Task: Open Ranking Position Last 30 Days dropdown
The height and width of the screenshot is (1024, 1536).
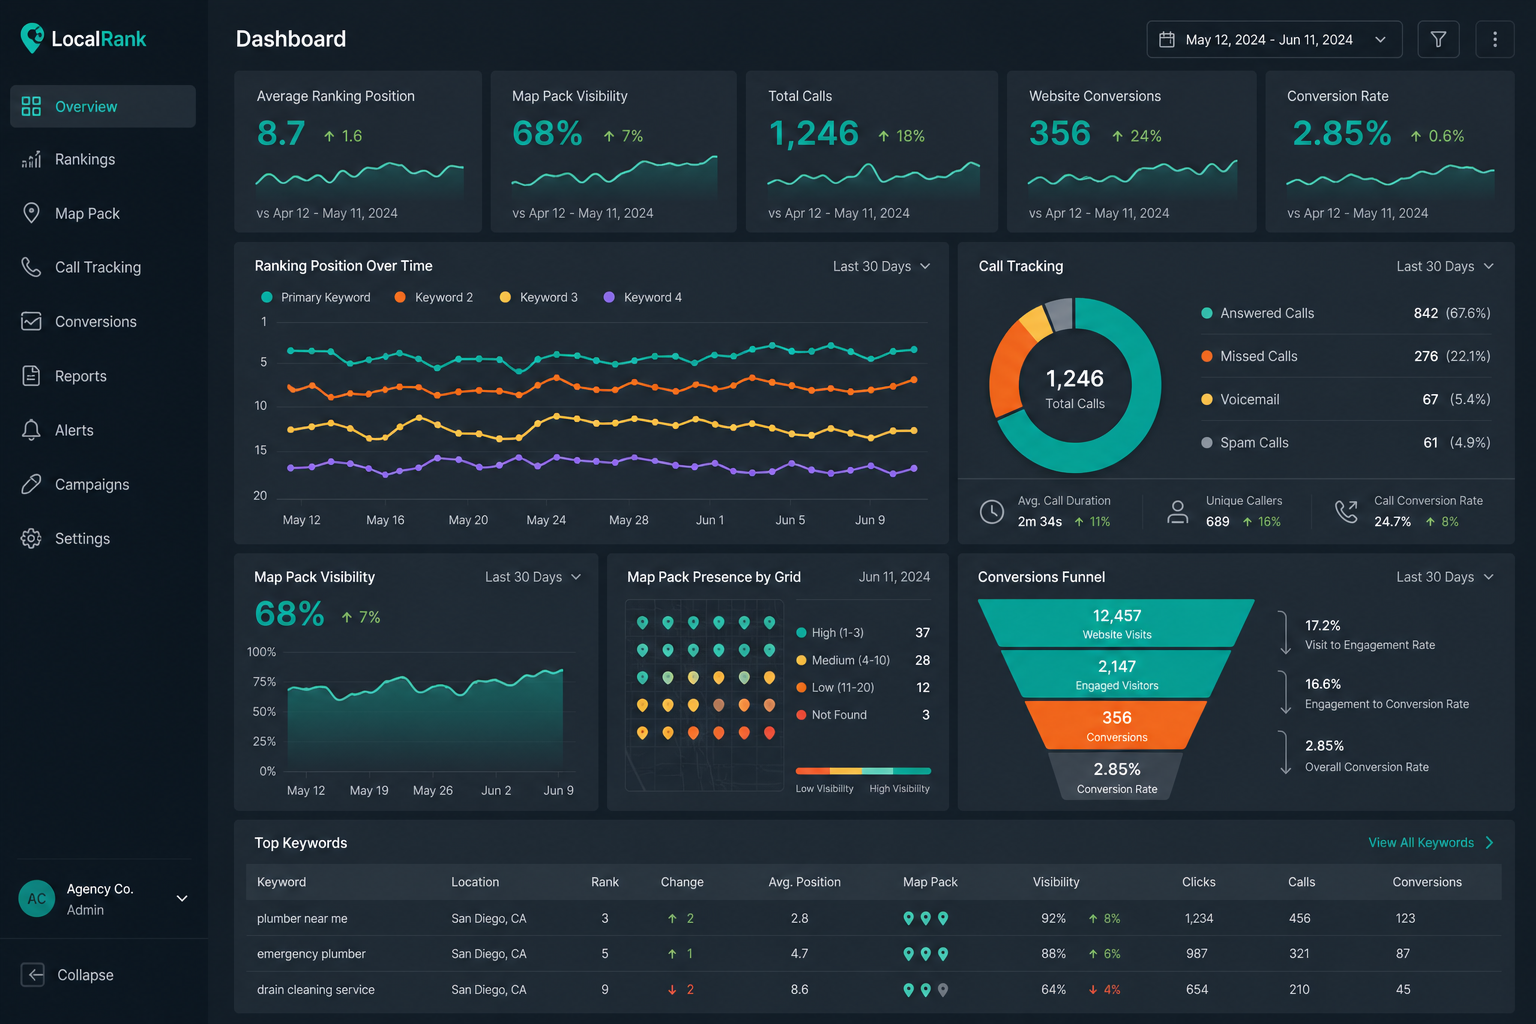Action: point(882,266)
